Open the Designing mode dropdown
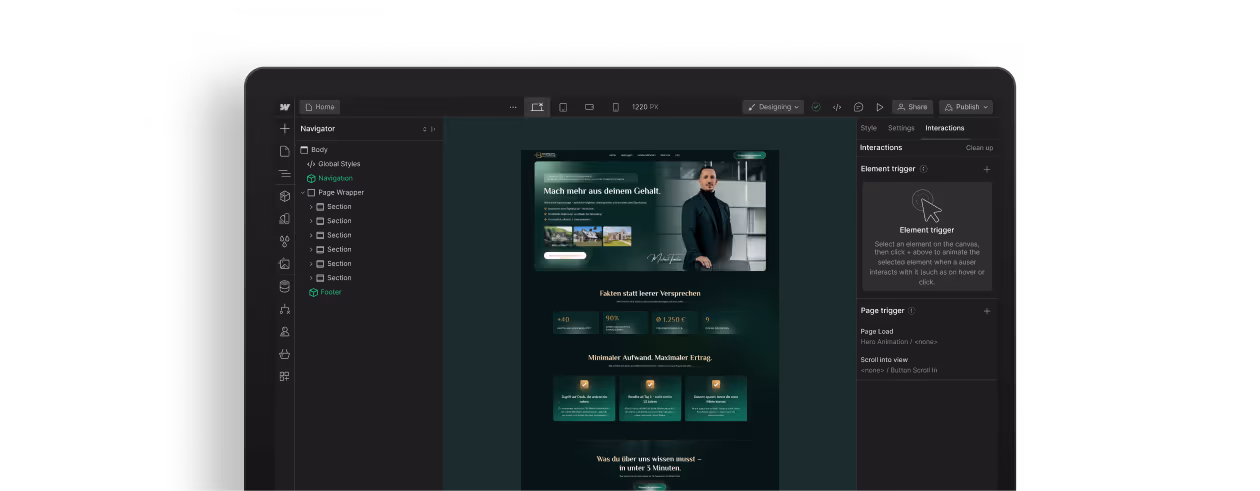The image size is (1260, 491). pyautogui.click(x=773, y=107)
